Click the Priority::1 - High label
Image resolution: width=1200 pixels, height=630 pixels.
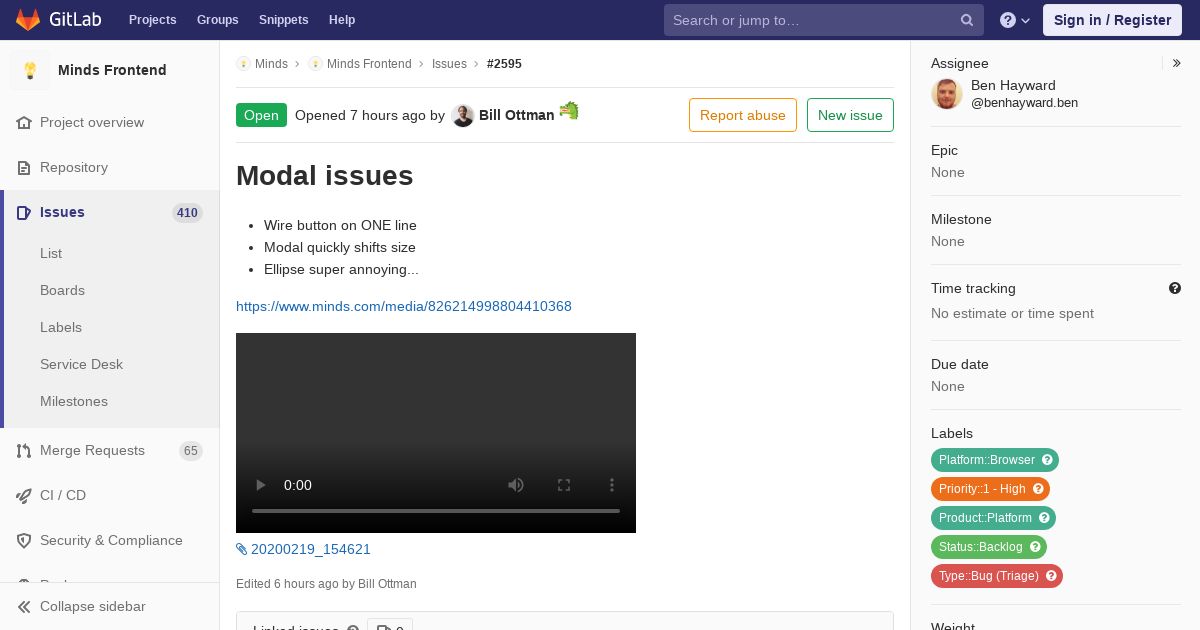tap(990, 489)
